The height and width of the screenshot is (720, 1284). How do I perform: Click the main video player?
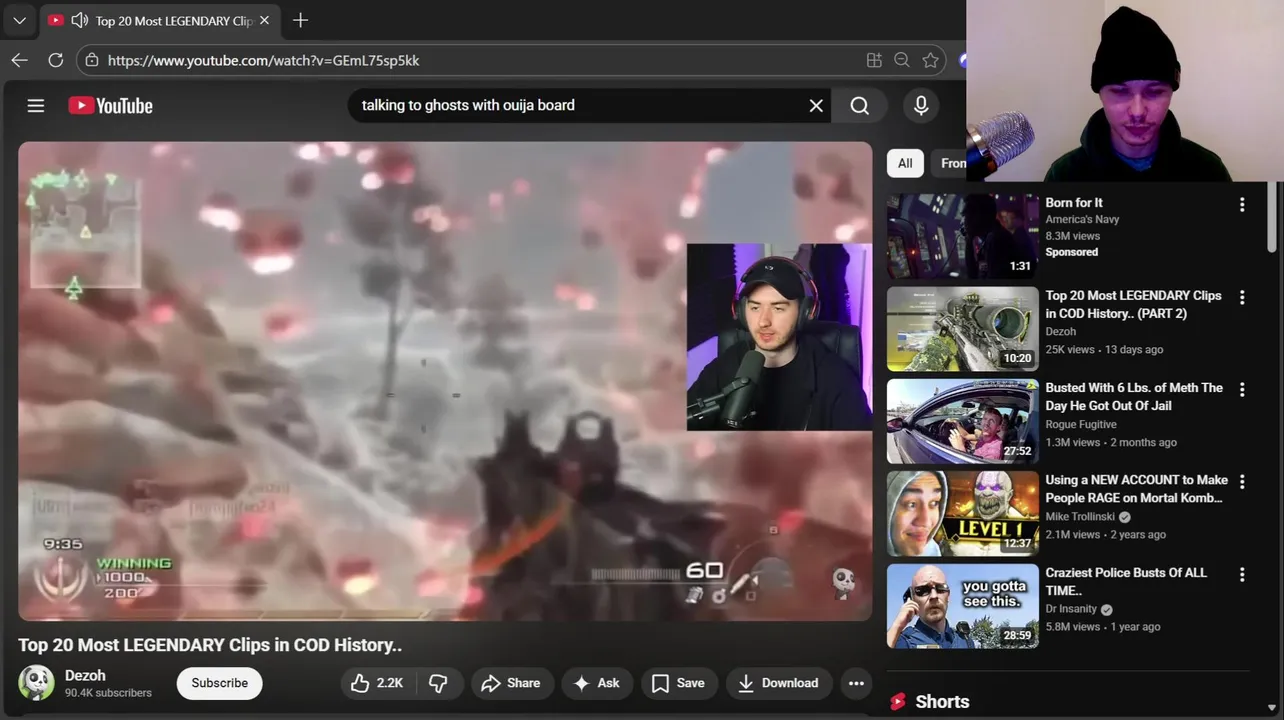[445, 381]
